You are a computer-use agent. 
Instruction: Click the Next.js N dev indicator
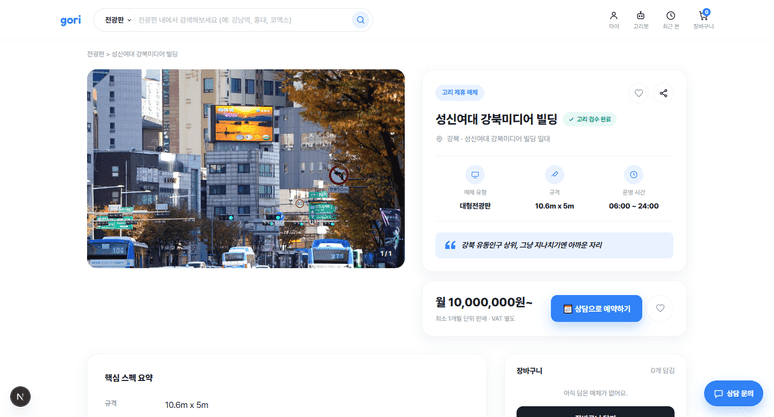point(20,397)
